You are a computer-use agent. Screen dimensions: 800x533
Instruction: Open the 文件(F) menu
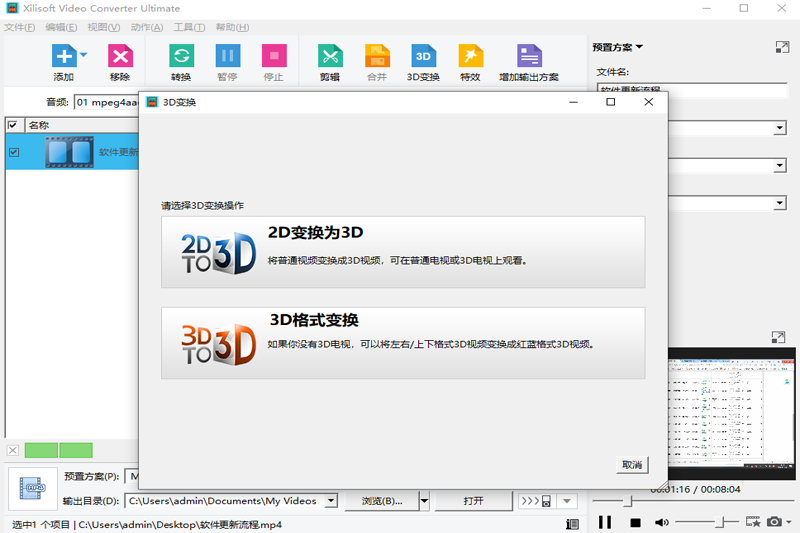click(20, 27)
